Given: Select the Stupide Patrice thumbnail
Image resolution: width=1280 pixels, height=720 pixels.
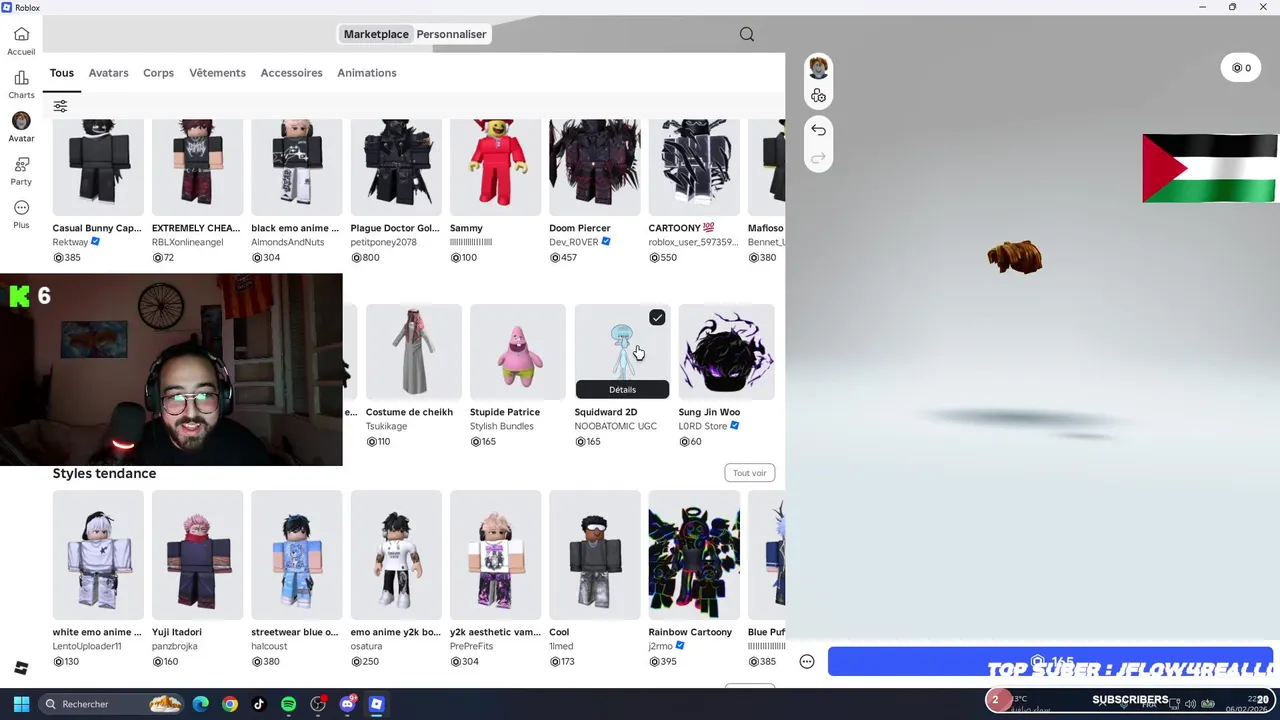Looking at the screenshot, I should click(x=518, y=351).
